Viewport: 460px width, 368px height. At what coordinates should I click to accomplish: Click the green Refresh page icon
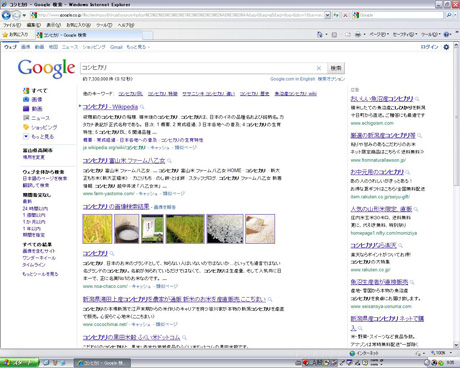(336, 15)
